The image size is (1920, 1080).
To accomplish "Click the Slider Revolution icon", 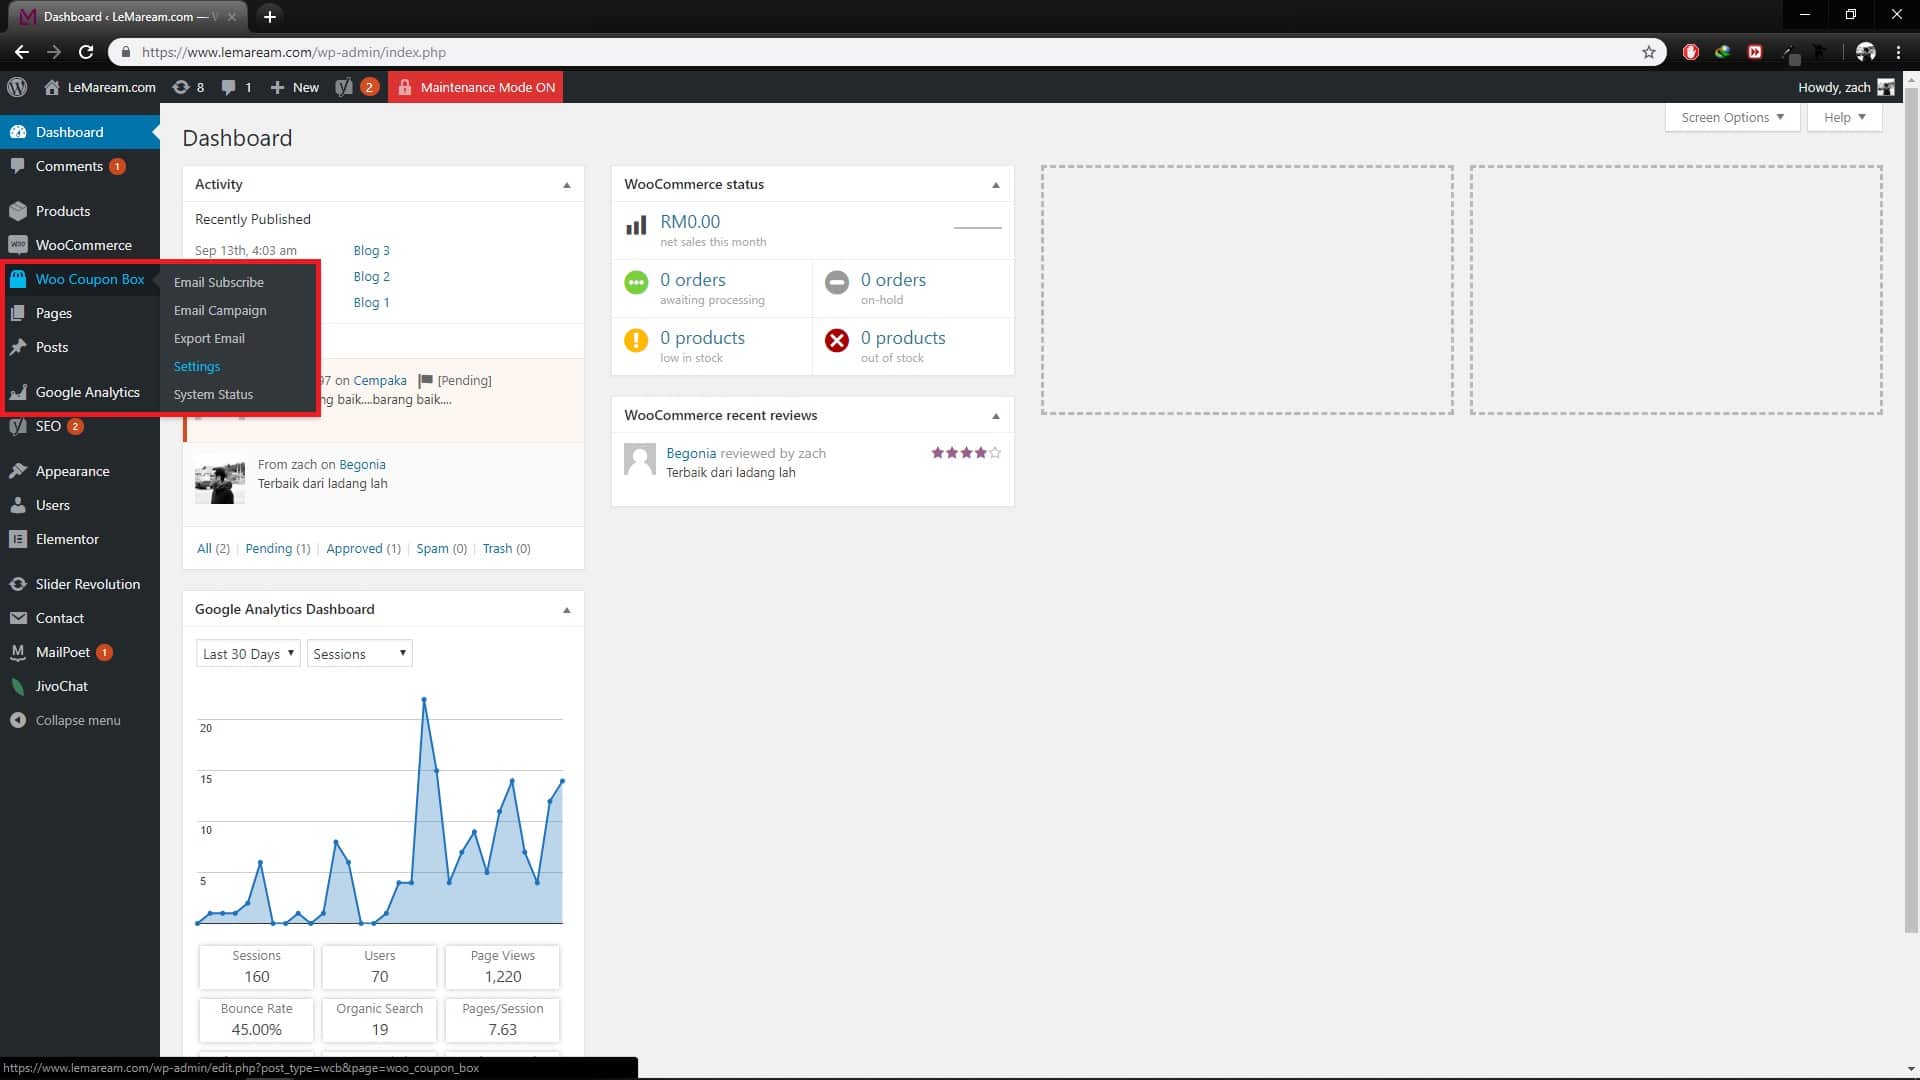I will pyautogui.click(x=18, y=584).
